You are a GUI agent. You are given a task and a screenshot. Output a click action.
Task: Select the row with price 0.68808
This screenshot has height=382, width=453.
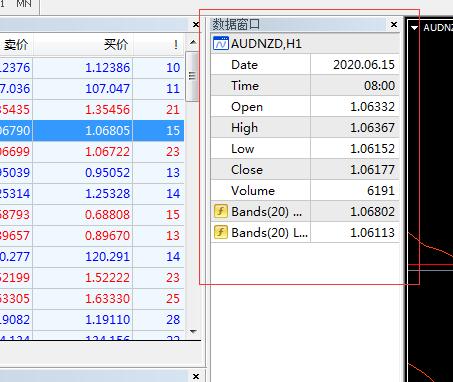point(92,215)
